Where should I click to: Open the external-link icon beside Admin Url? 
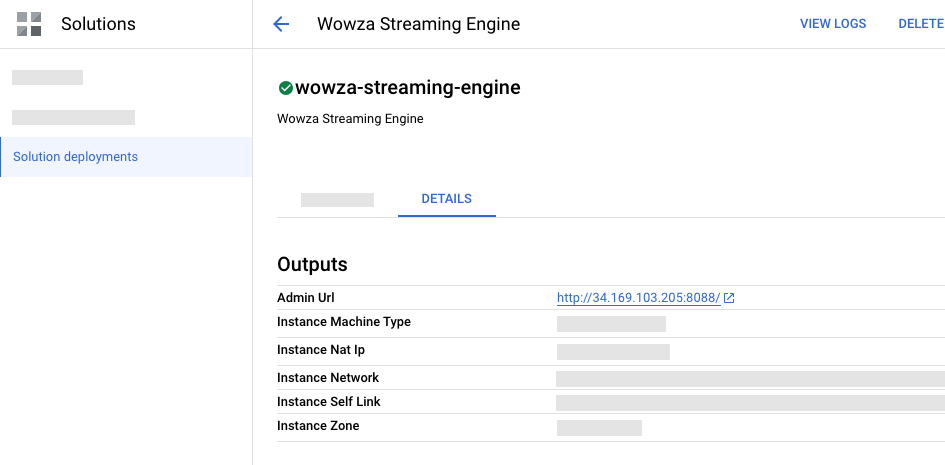(729, 298)
